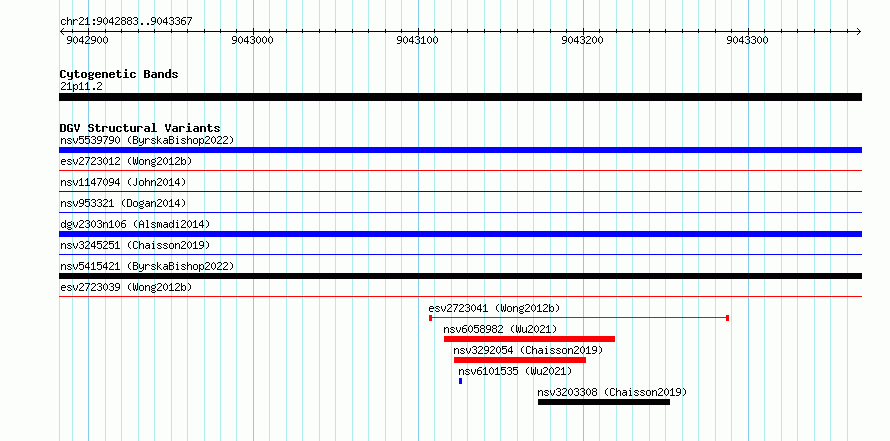Screen dimensions: 890x441
Task: Open esv2723039 (Wong2012b) variant label
Action: [x=126, y=287]
